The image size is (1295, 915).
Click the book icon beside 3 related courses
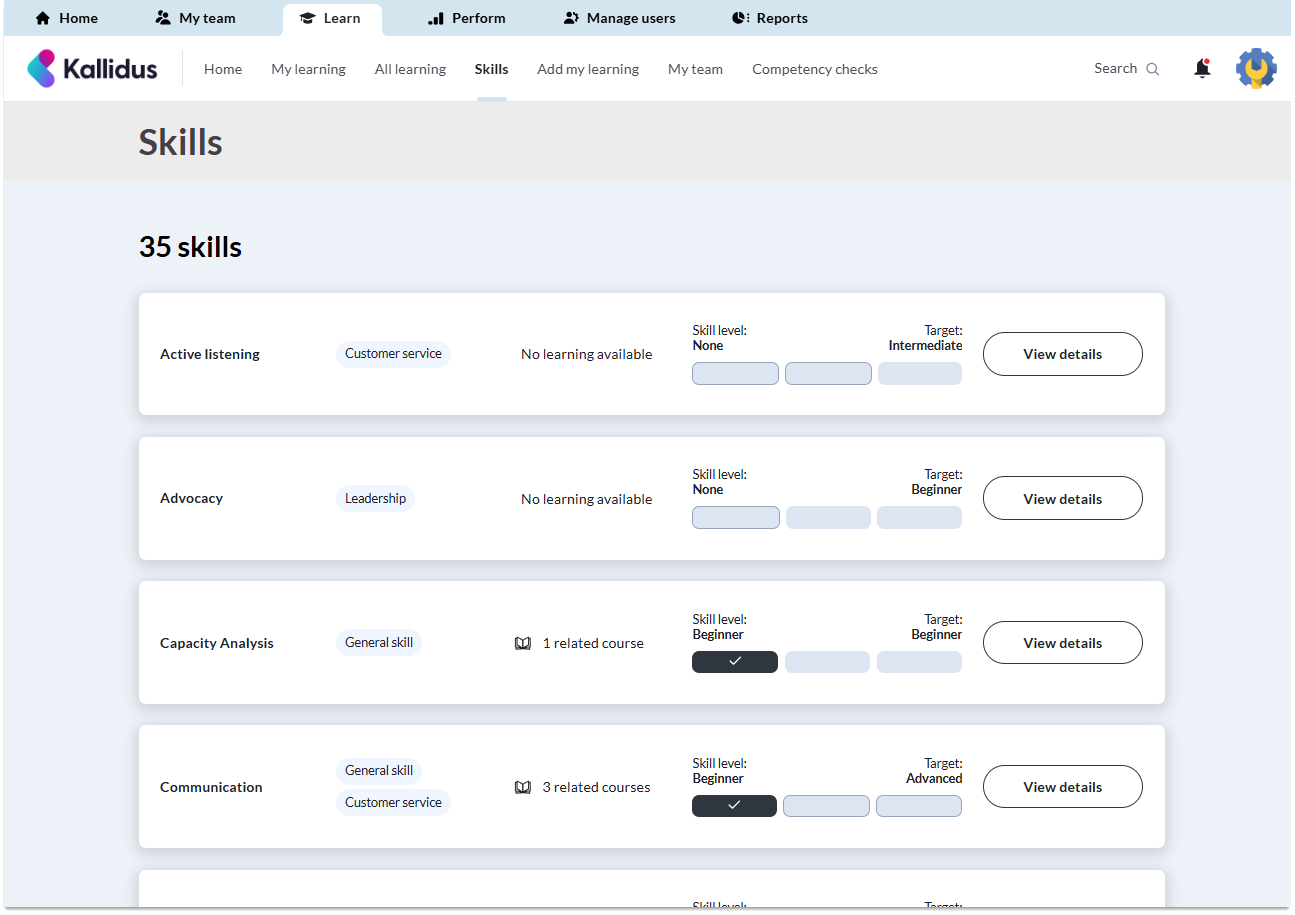click(523, 787)
